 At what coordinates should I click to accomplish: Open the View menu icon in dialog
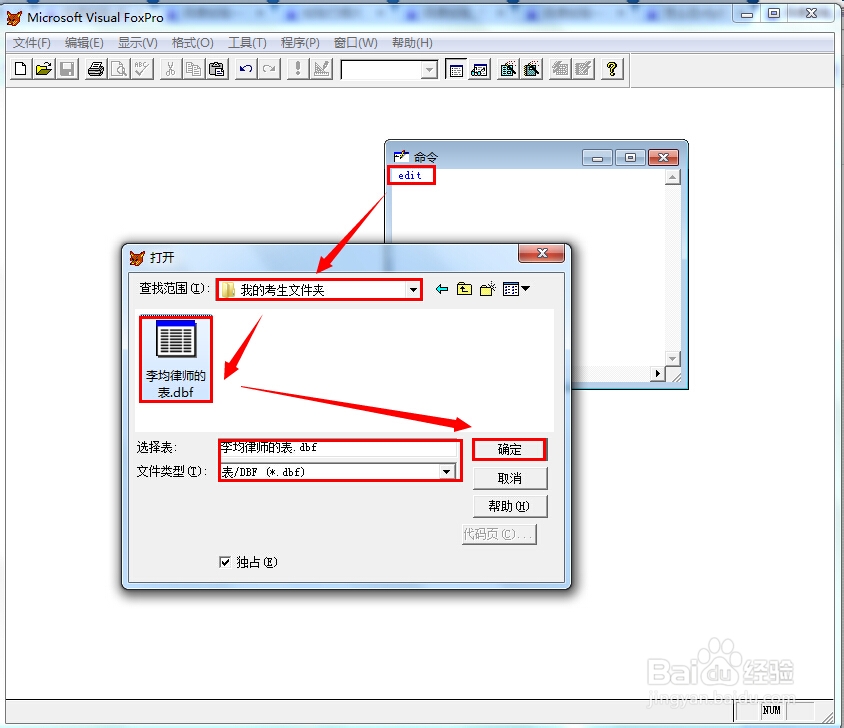pyautogui.click(x=516, y=289)
